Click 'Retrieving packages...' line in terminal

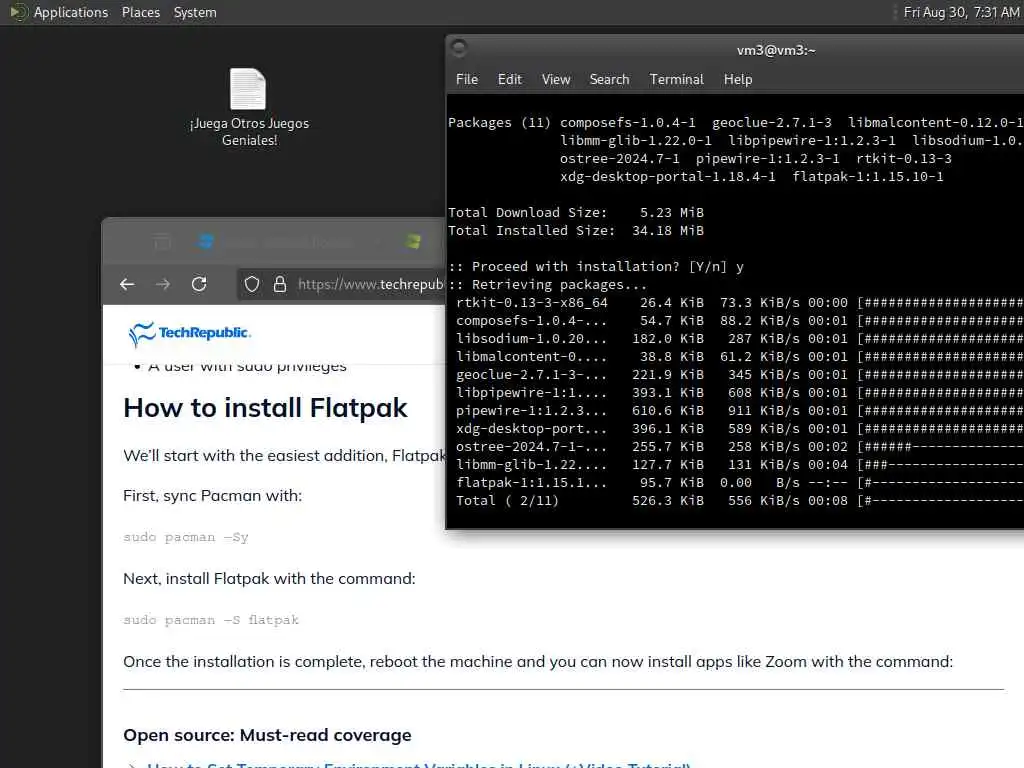tap(547, 285)
